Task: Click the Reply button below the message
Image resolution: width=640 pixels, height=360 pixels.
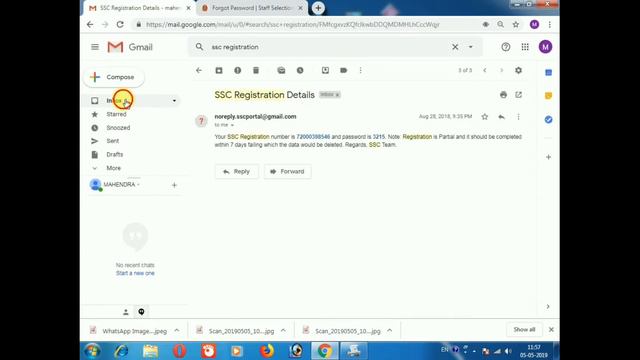Action: pos(237,171)
